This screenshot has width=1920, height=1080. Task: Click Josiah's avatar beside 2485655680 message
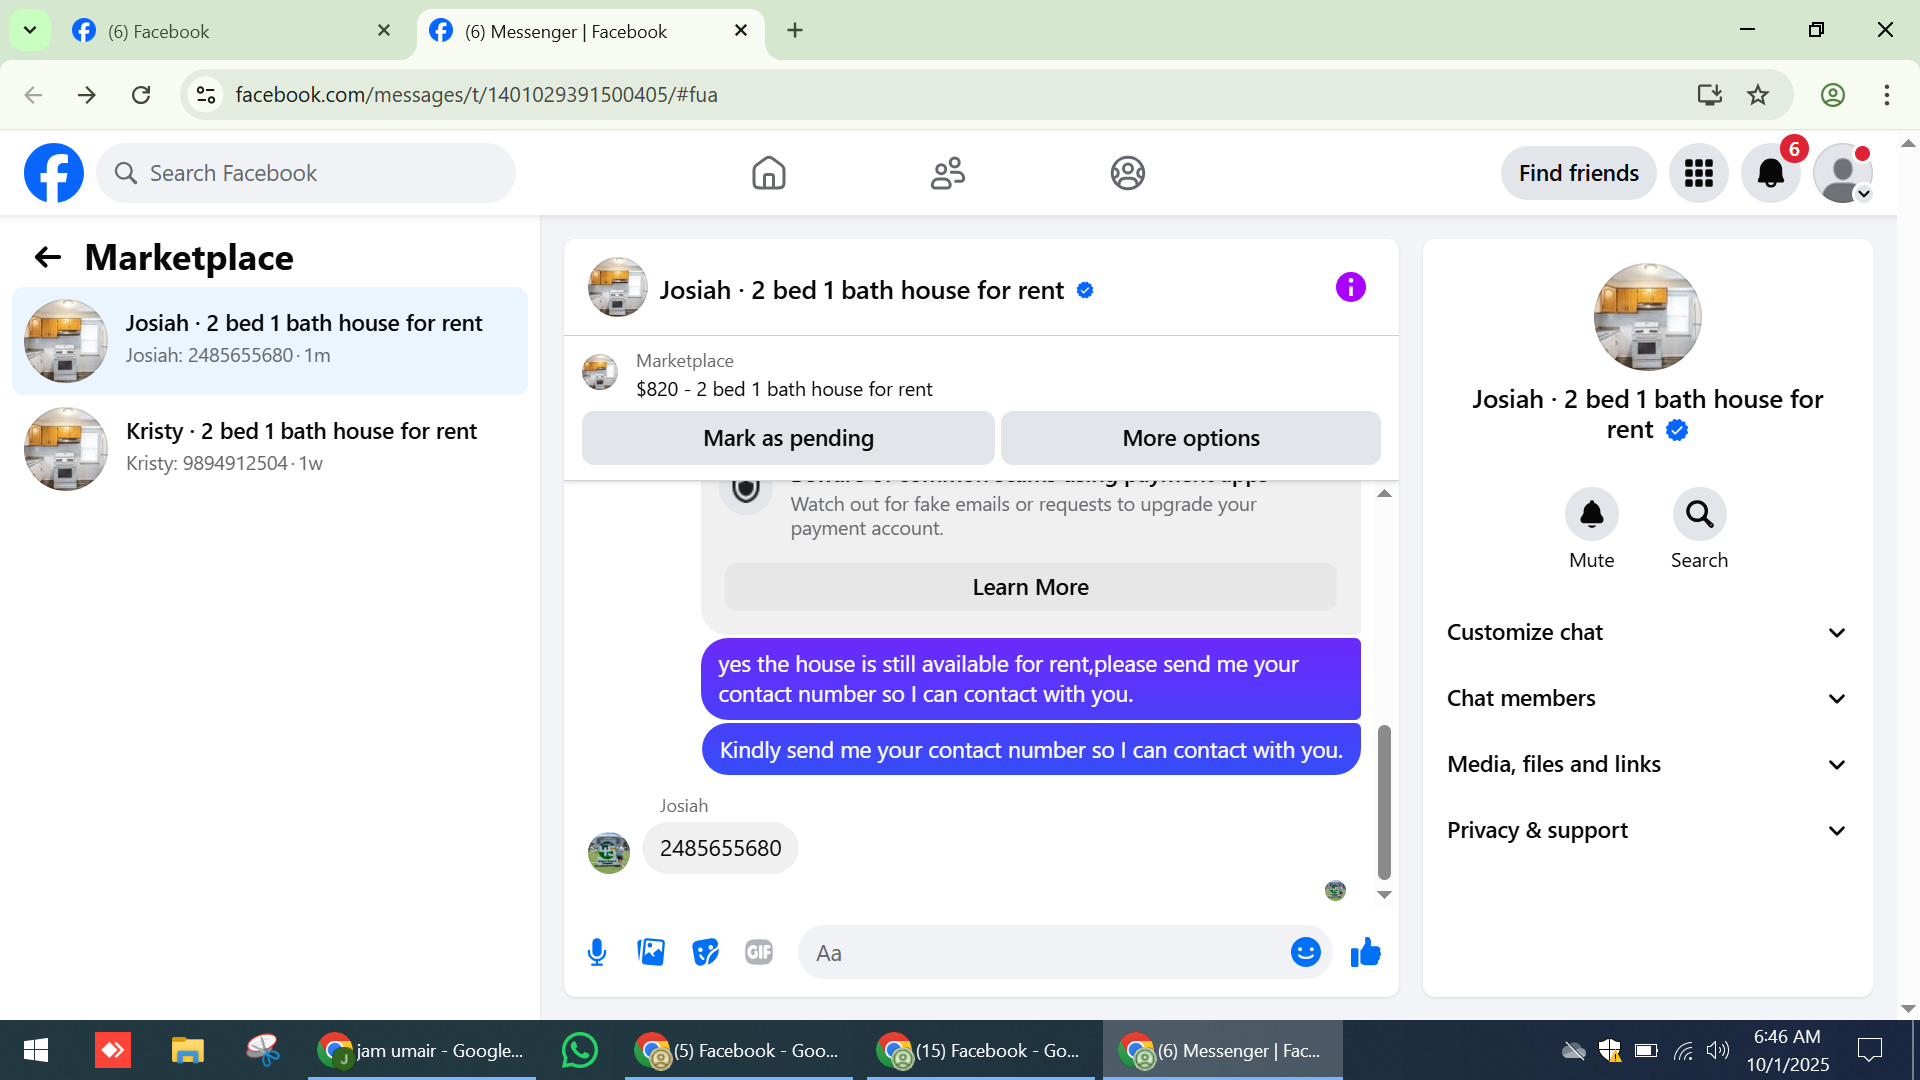pyautogui.click(x=608, y=853)
